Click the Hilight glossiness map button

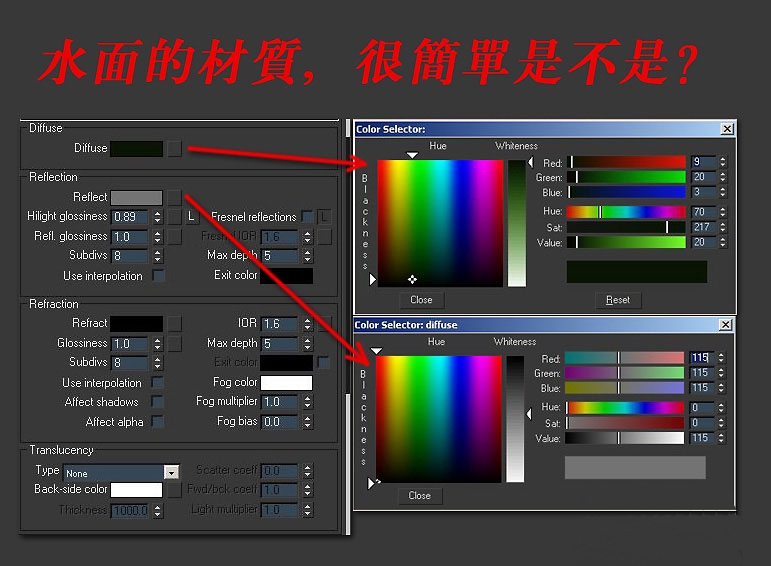174,217
